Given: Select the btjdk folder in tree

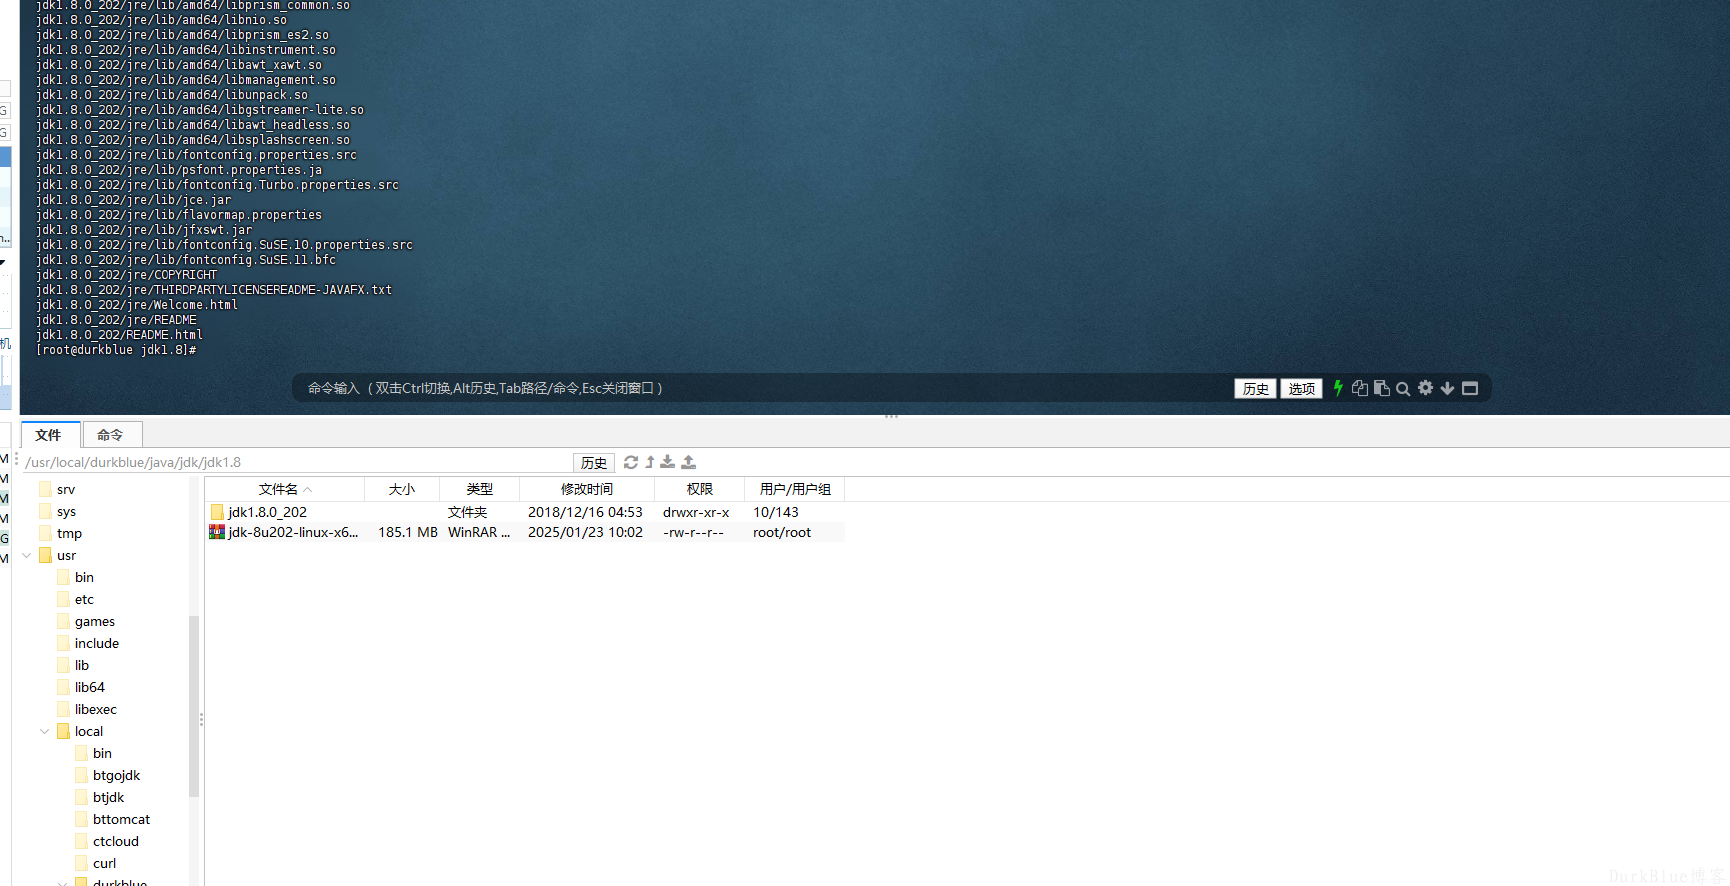Looking at the screenshot, I should tap(109, 797).
